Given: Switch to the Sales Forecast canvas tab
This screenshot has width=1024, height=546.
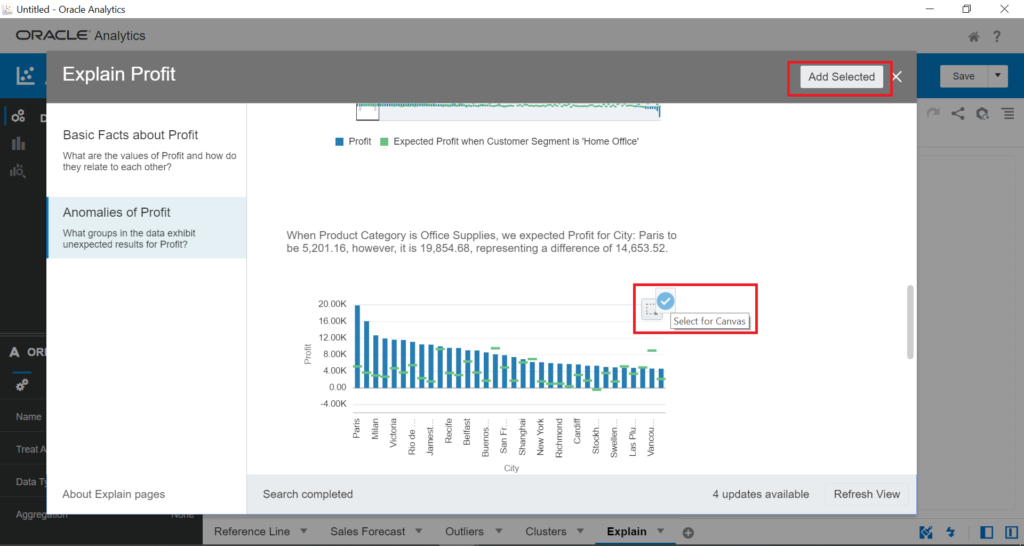Looking at the screenshot, I should coord(368,532).
